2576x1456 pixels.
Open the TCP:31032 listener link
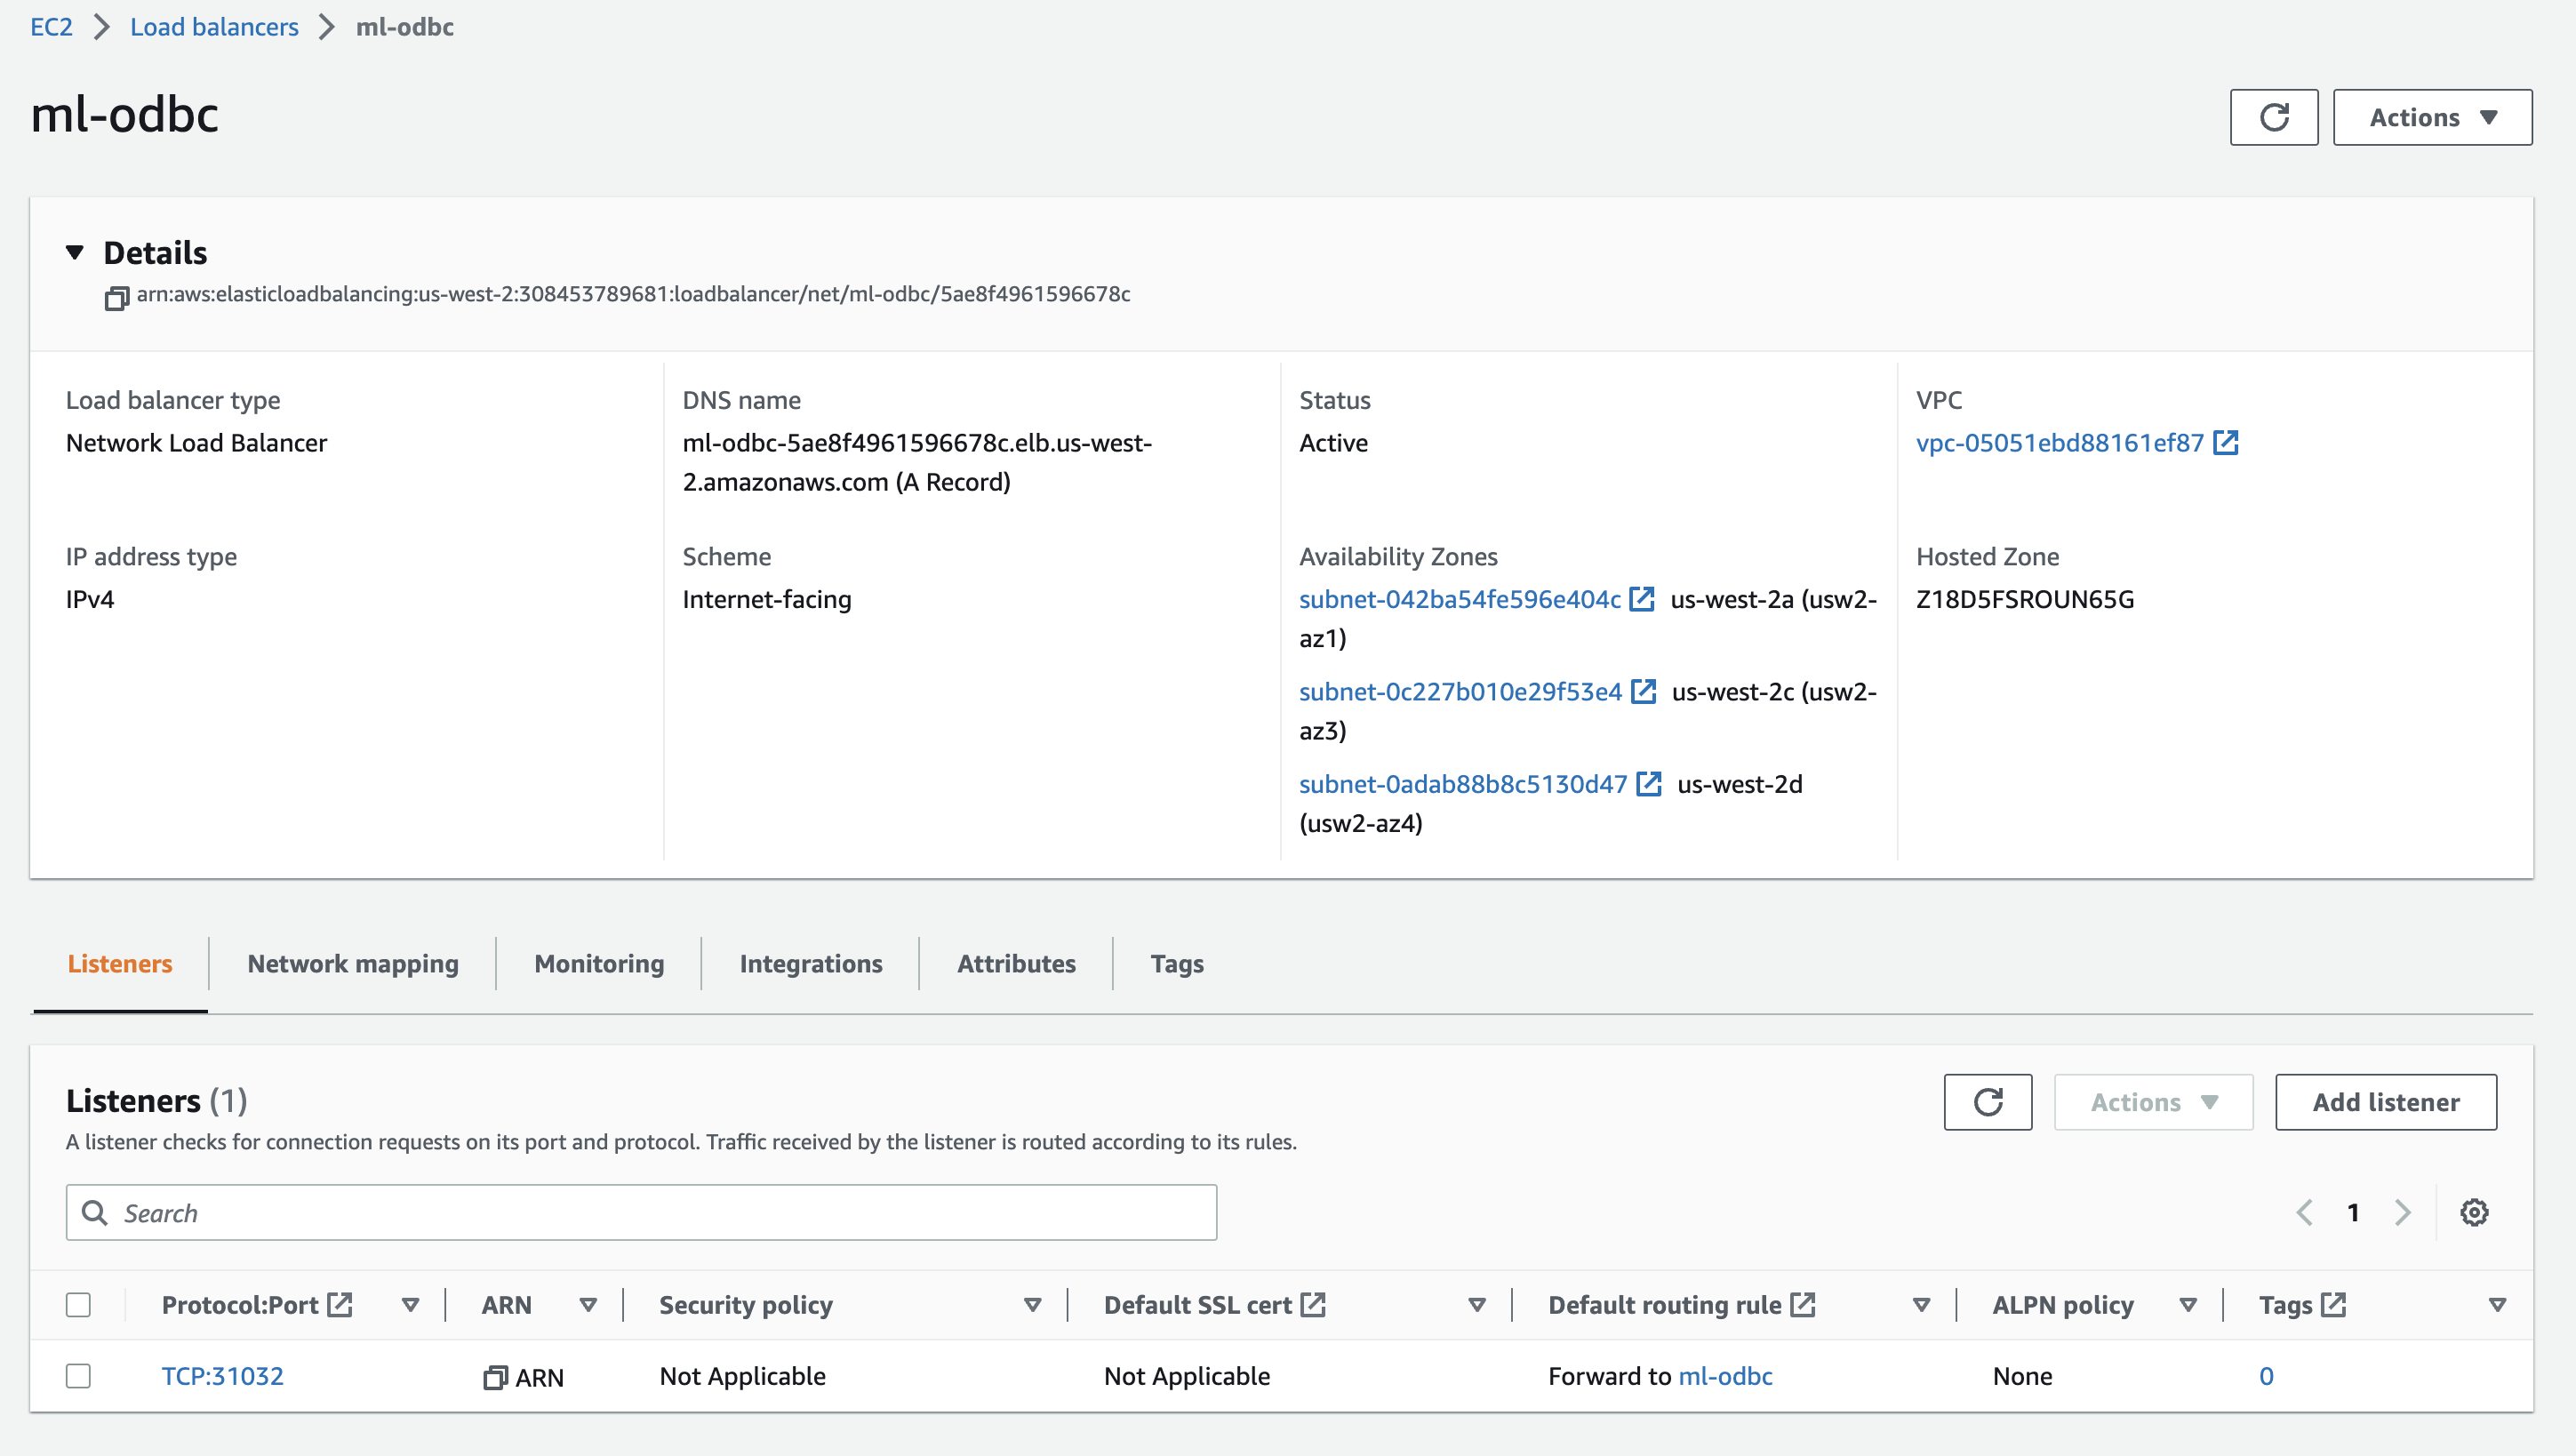tap(222, 1376)
